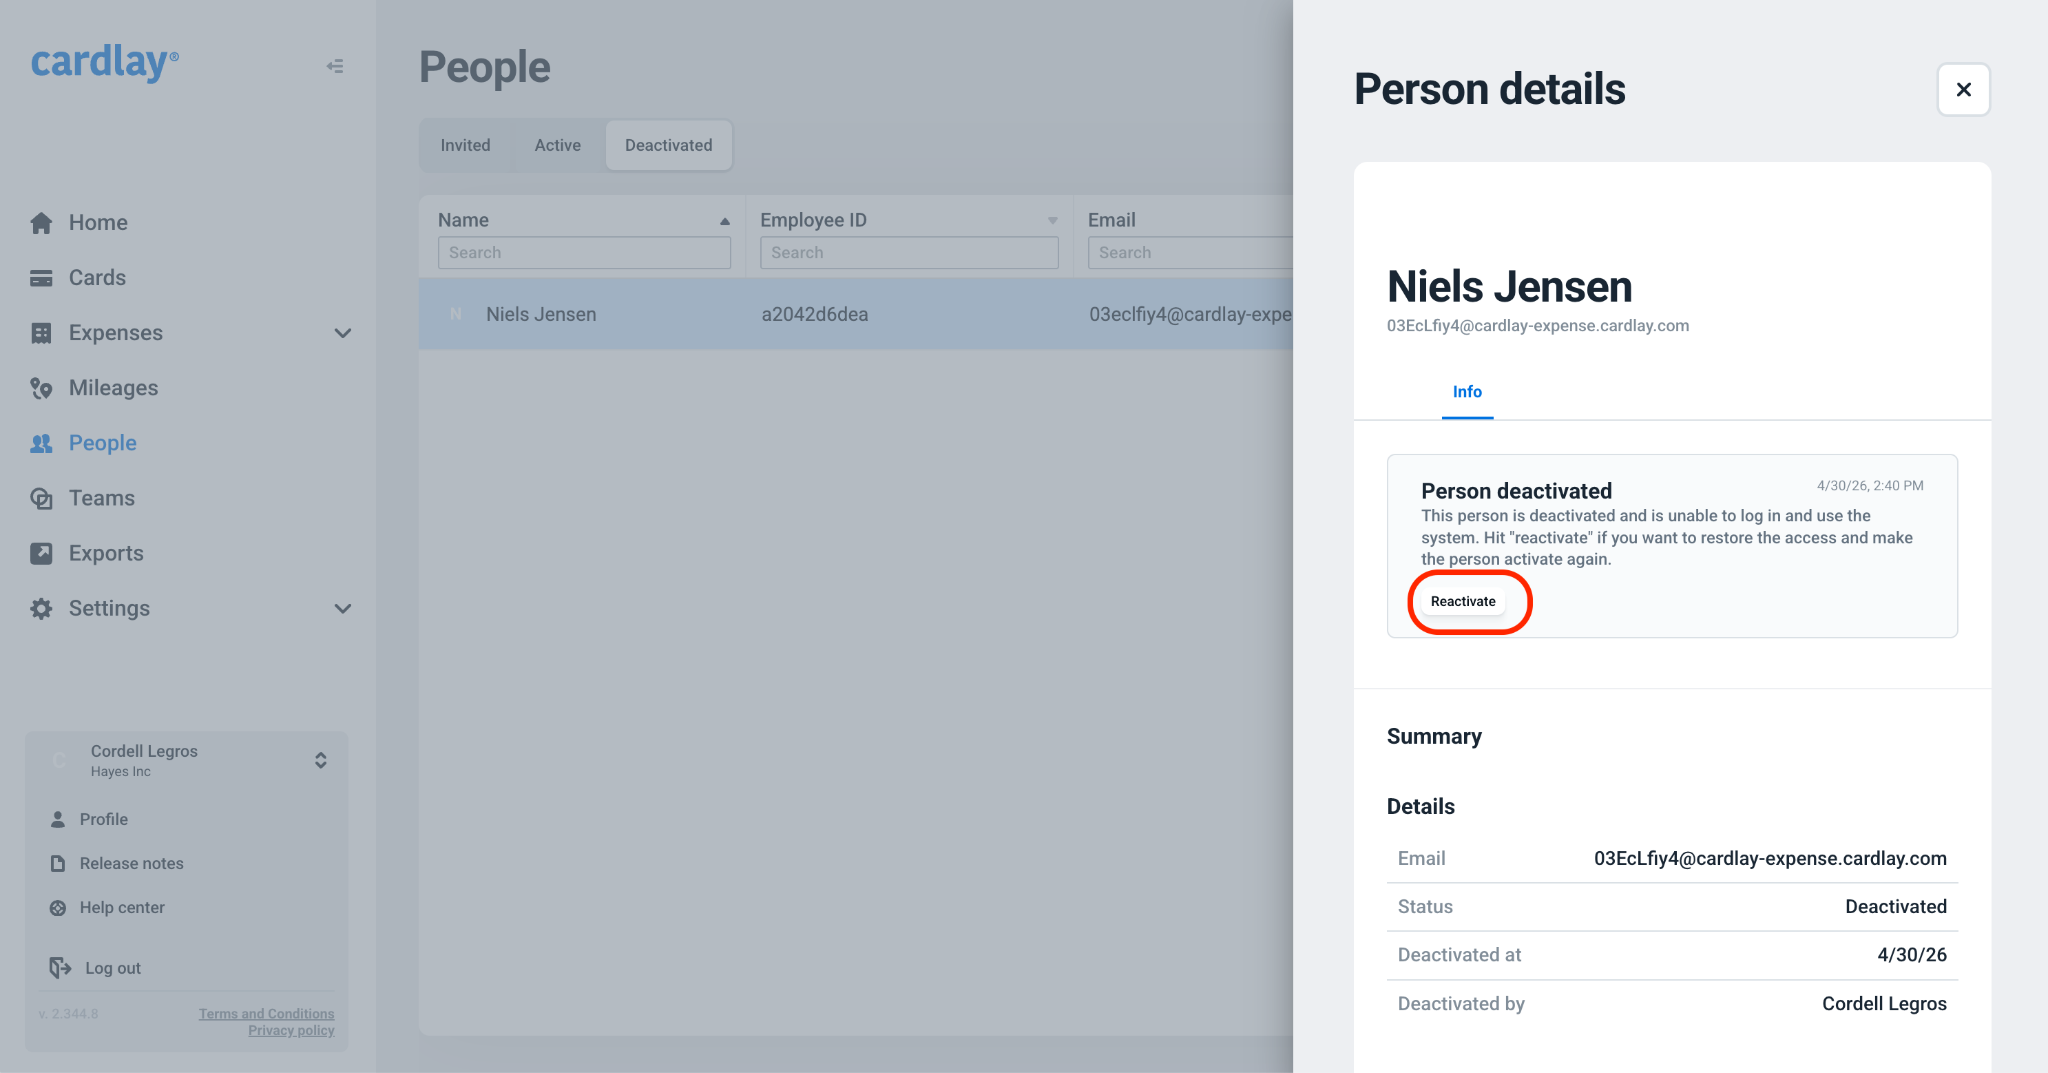2048x1073 pixels.
Task: Click the People group icon
Action: 41,443
